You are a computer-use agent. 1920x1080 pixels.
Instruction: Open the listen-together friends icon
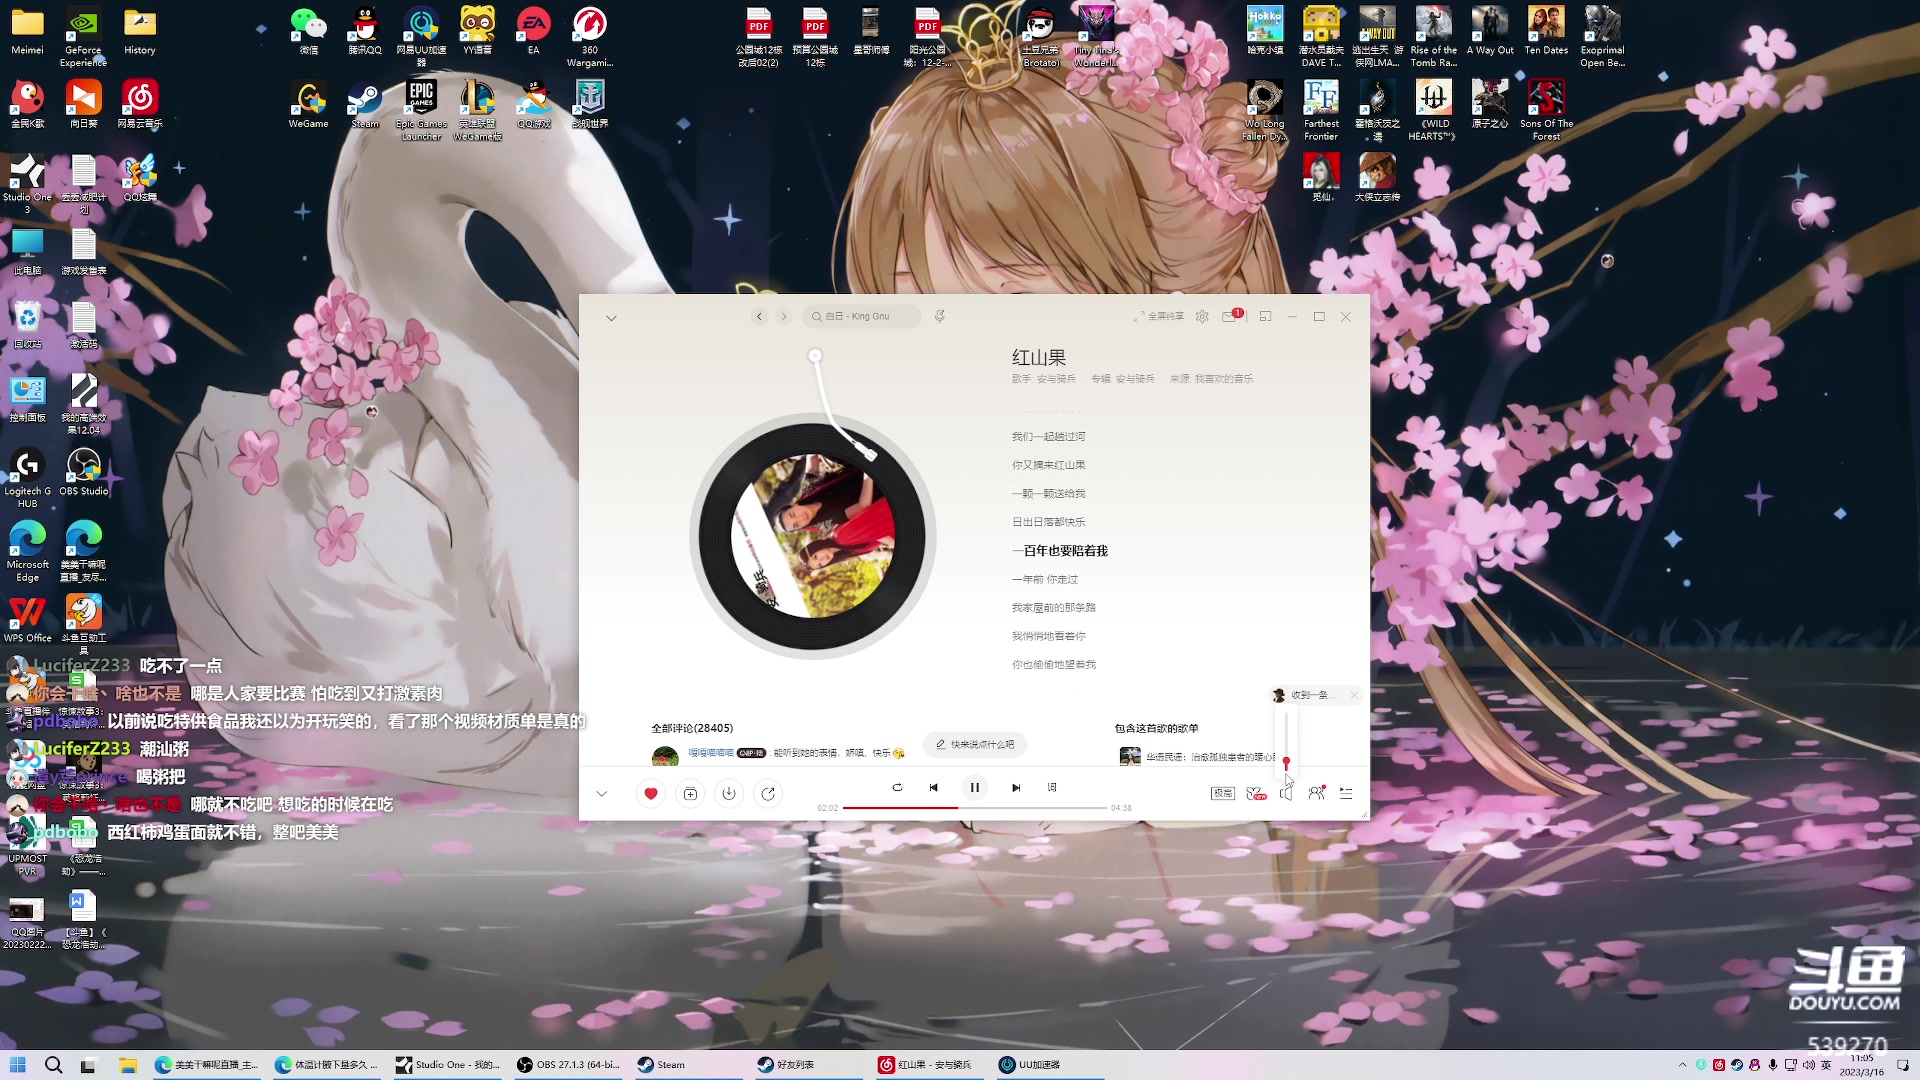tap(1316, 793)
